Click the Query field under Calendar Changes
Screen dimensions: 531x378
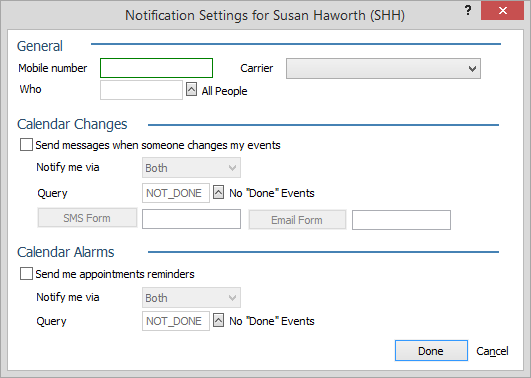click(x=176, y=193)
